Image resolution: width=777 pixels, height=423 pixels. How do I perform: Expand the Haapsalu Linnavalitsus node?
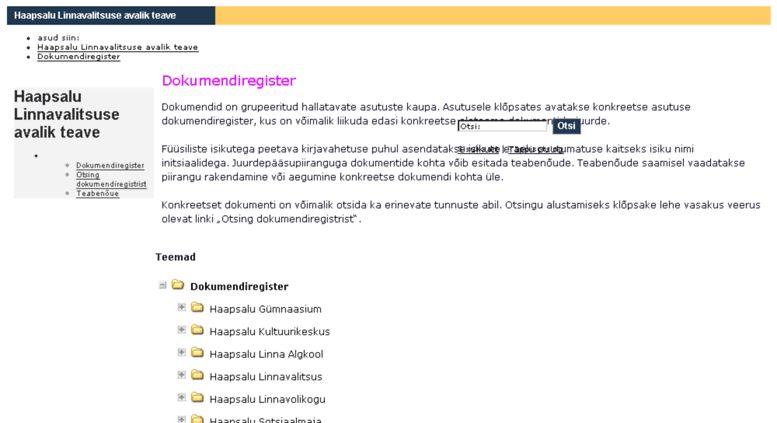pos(181,375)
